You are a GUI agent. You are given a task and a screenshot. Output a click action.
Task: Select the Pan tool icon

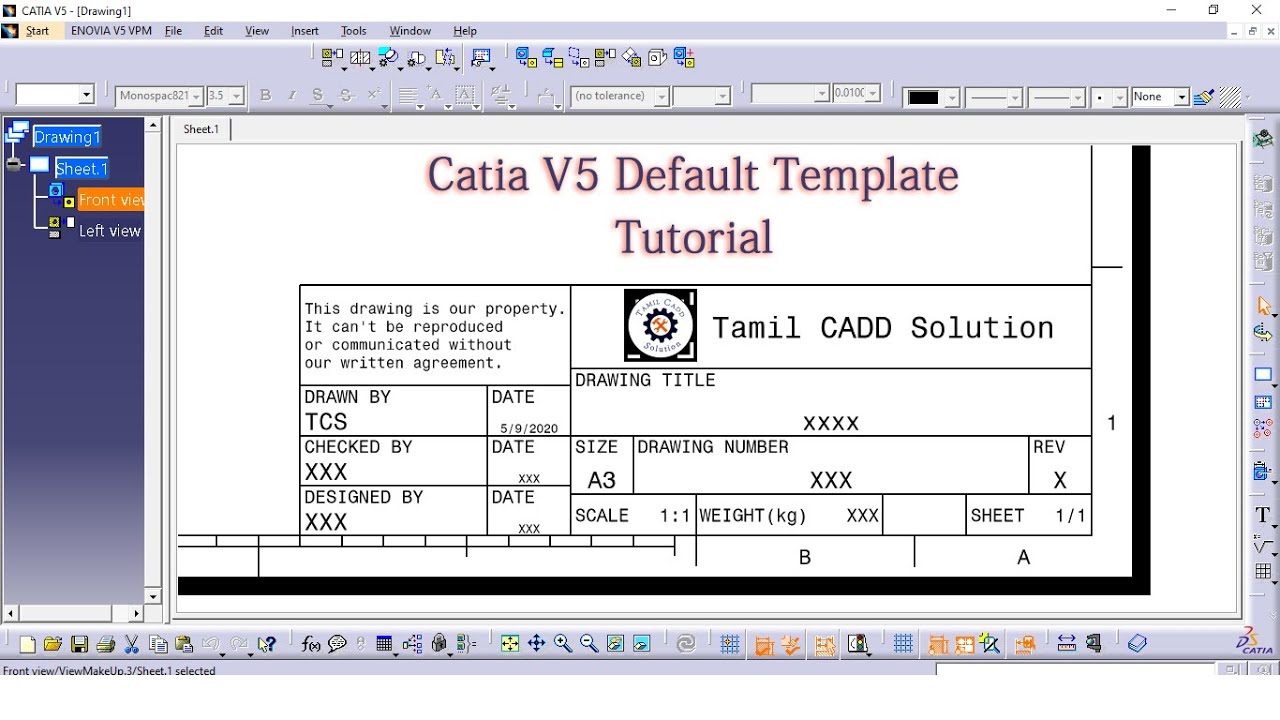click(536, 644)
